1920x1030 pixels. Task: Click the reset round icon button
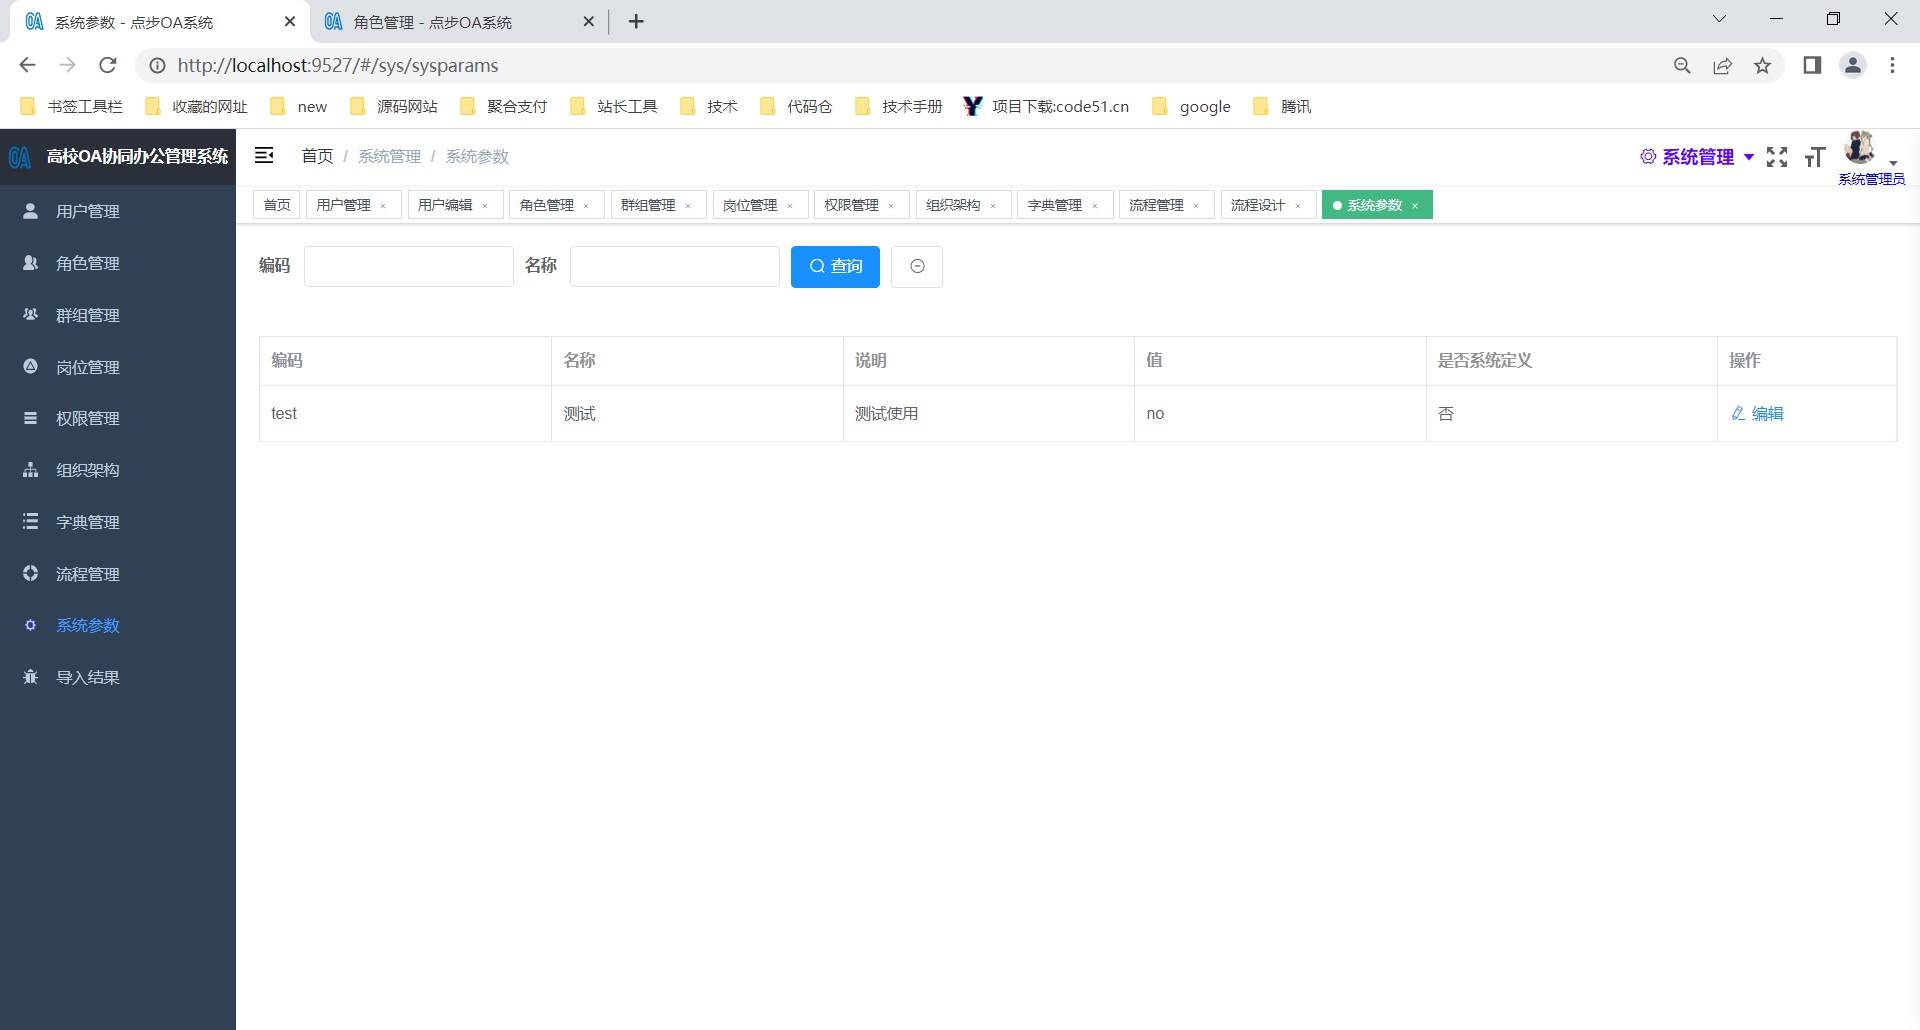(917, 266)
